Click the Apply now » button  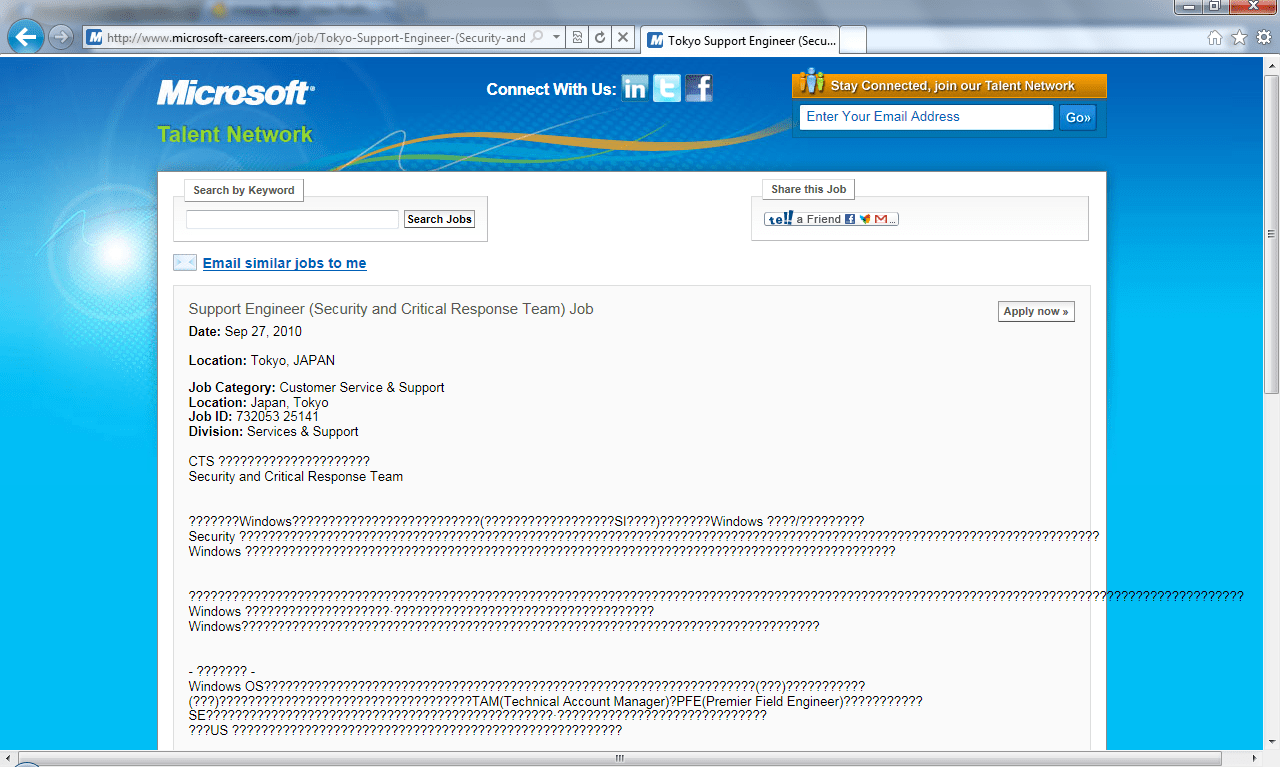click(x=1036, y=311)
